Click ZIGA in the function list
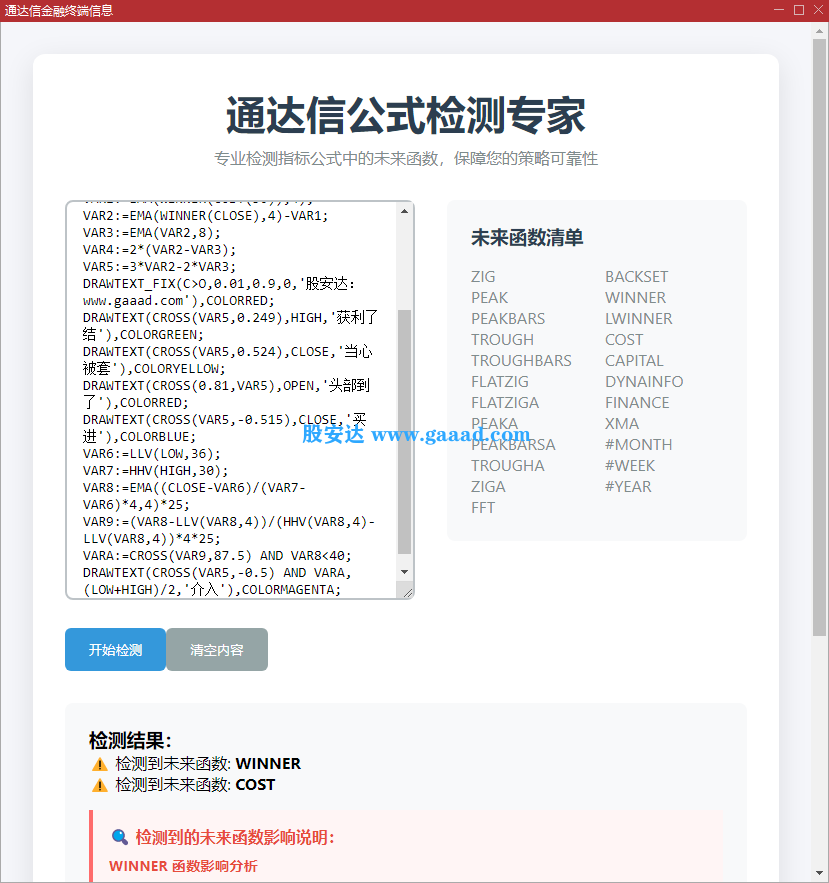 (x=488, y=487)
